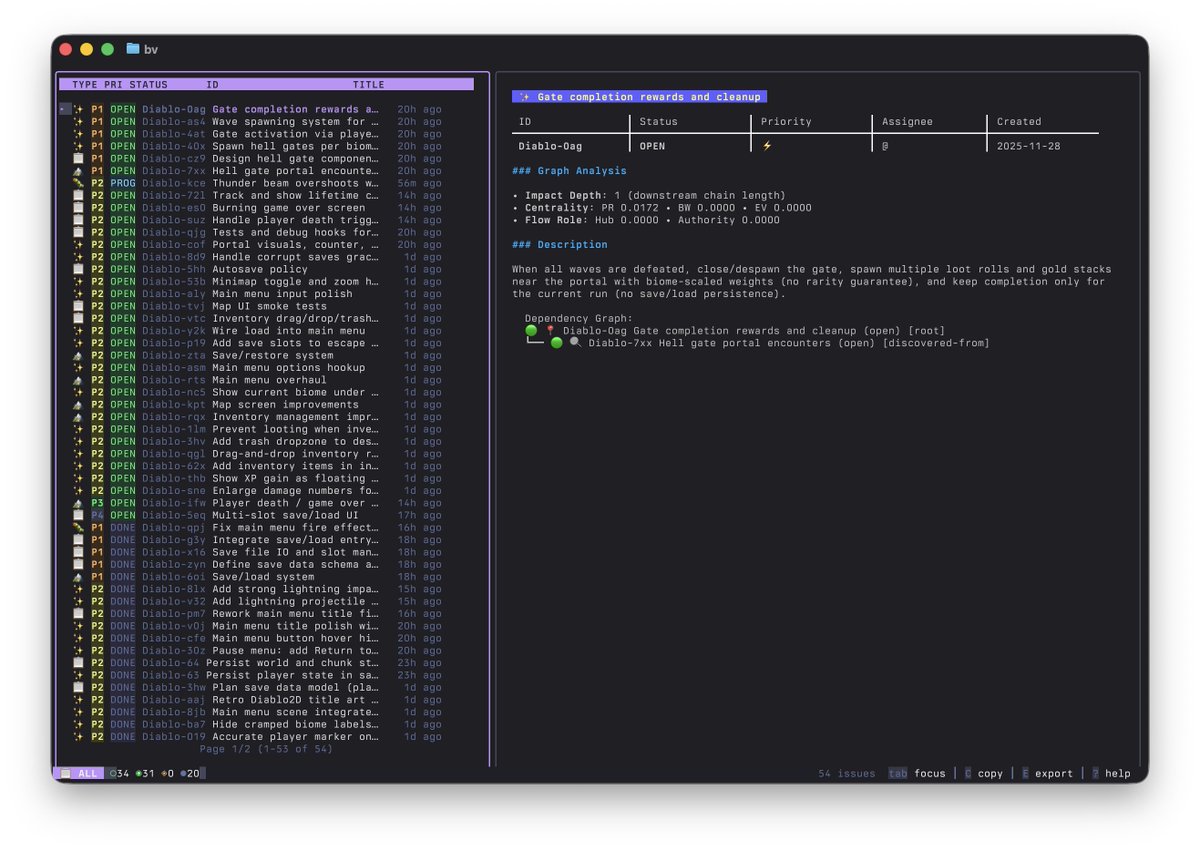Click the TYPE column header

pos(85,85)
